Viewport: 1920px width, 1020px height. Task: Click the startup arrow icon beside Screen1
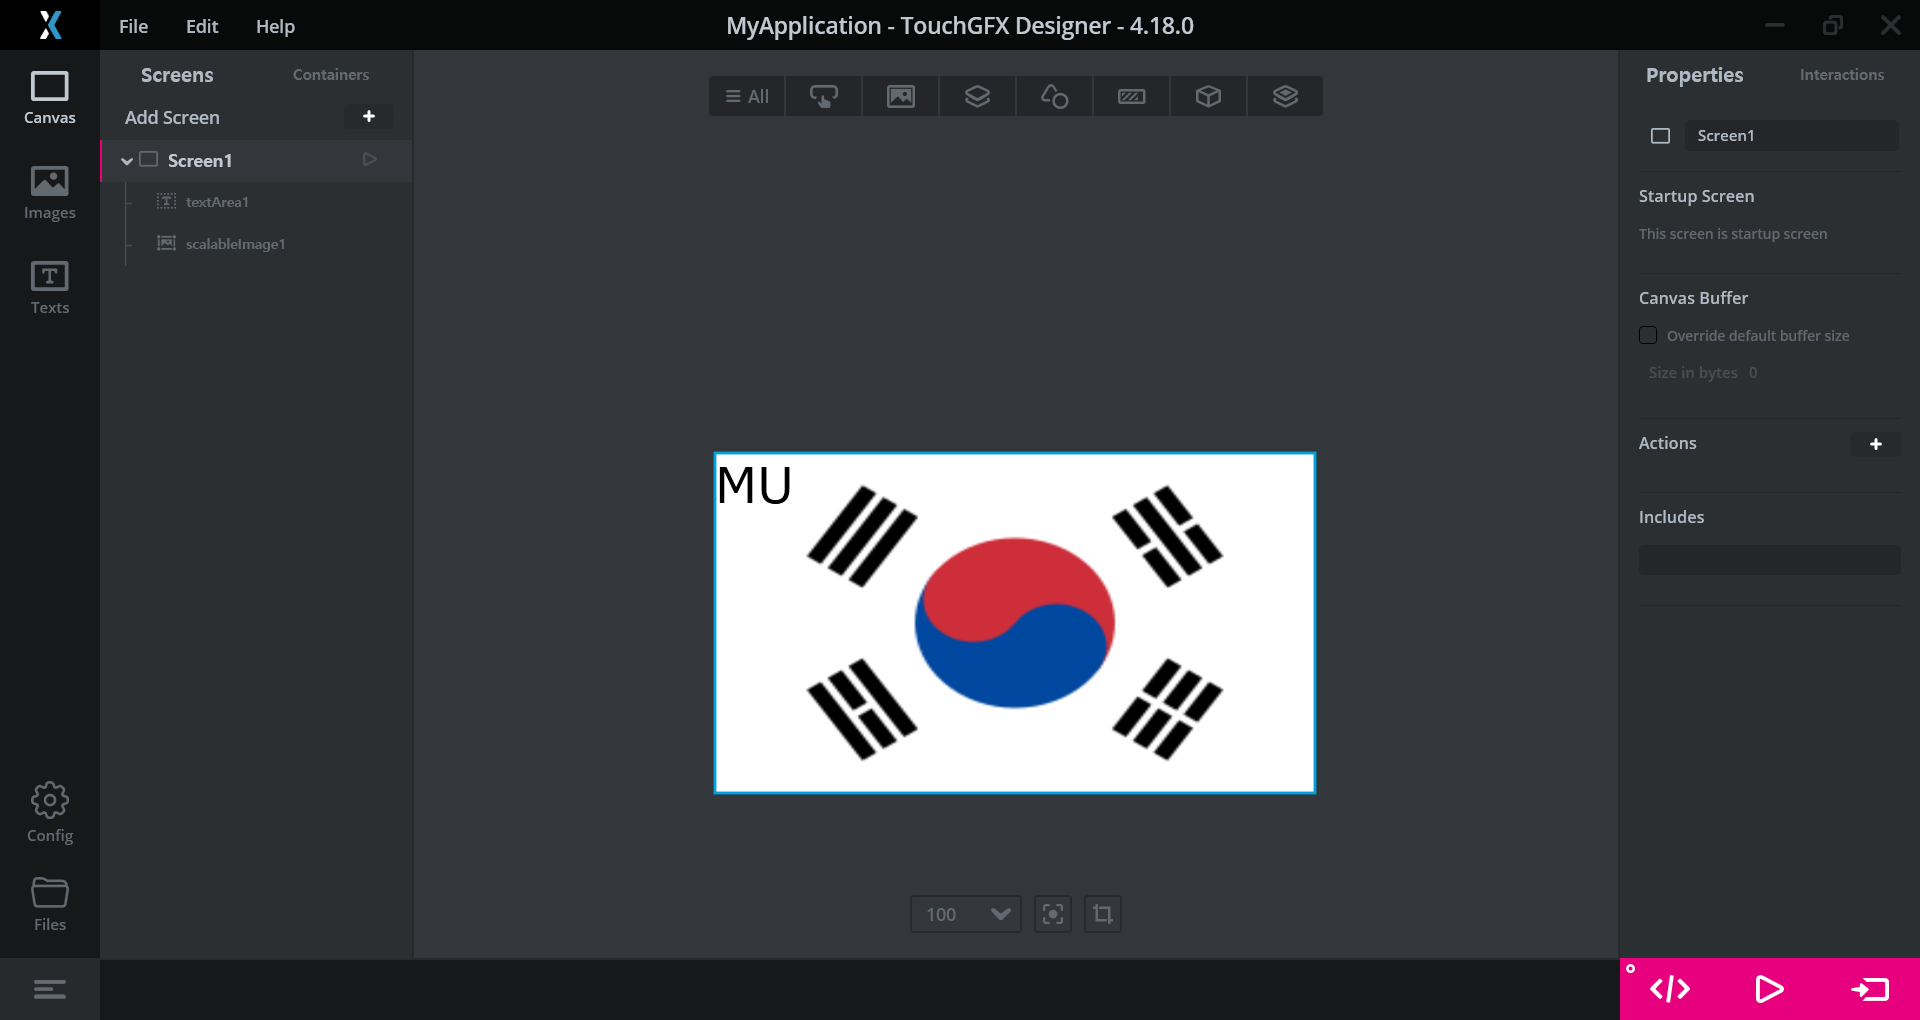click(370, 160)
